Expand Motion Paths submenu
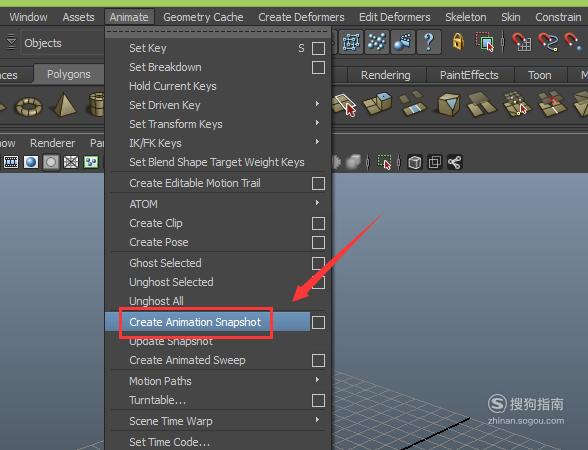588x450 pixels. [x=317, y=380]
